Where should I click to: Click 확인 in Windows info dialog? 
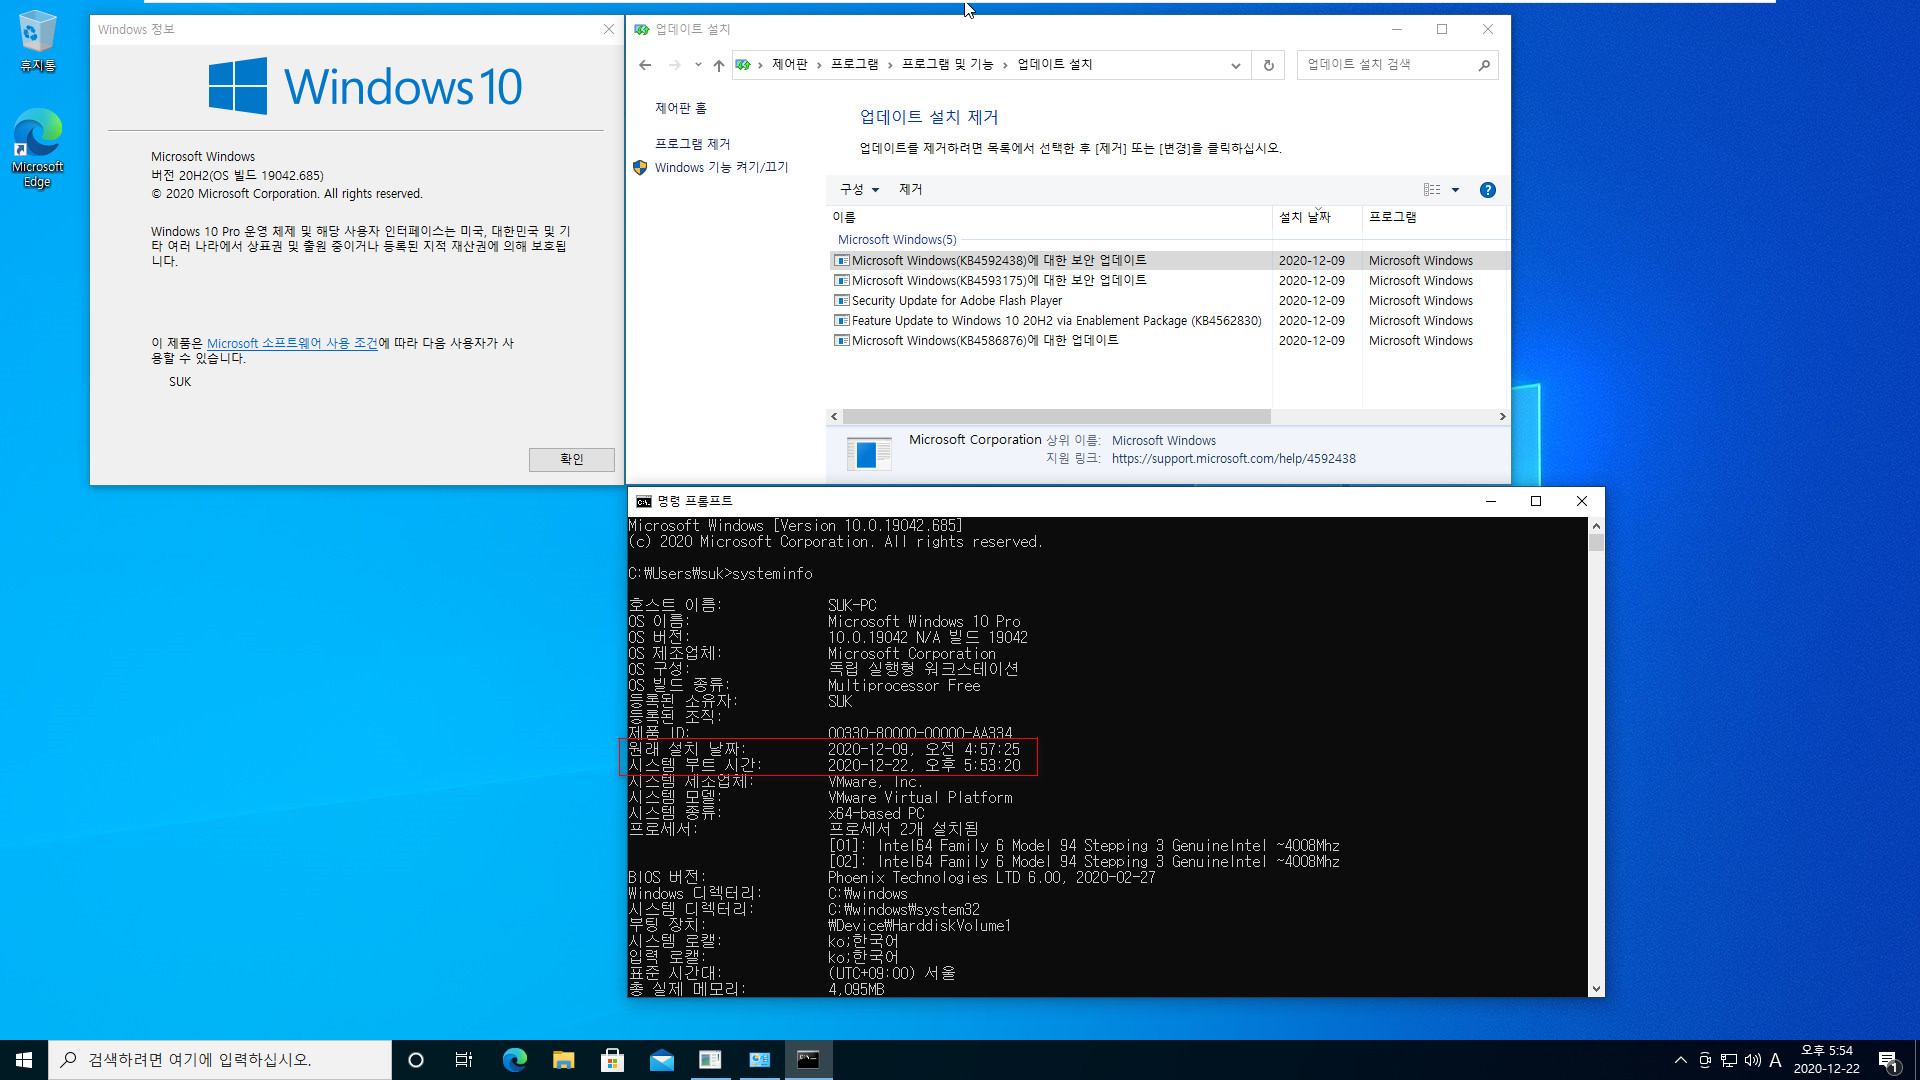point(571,459)
